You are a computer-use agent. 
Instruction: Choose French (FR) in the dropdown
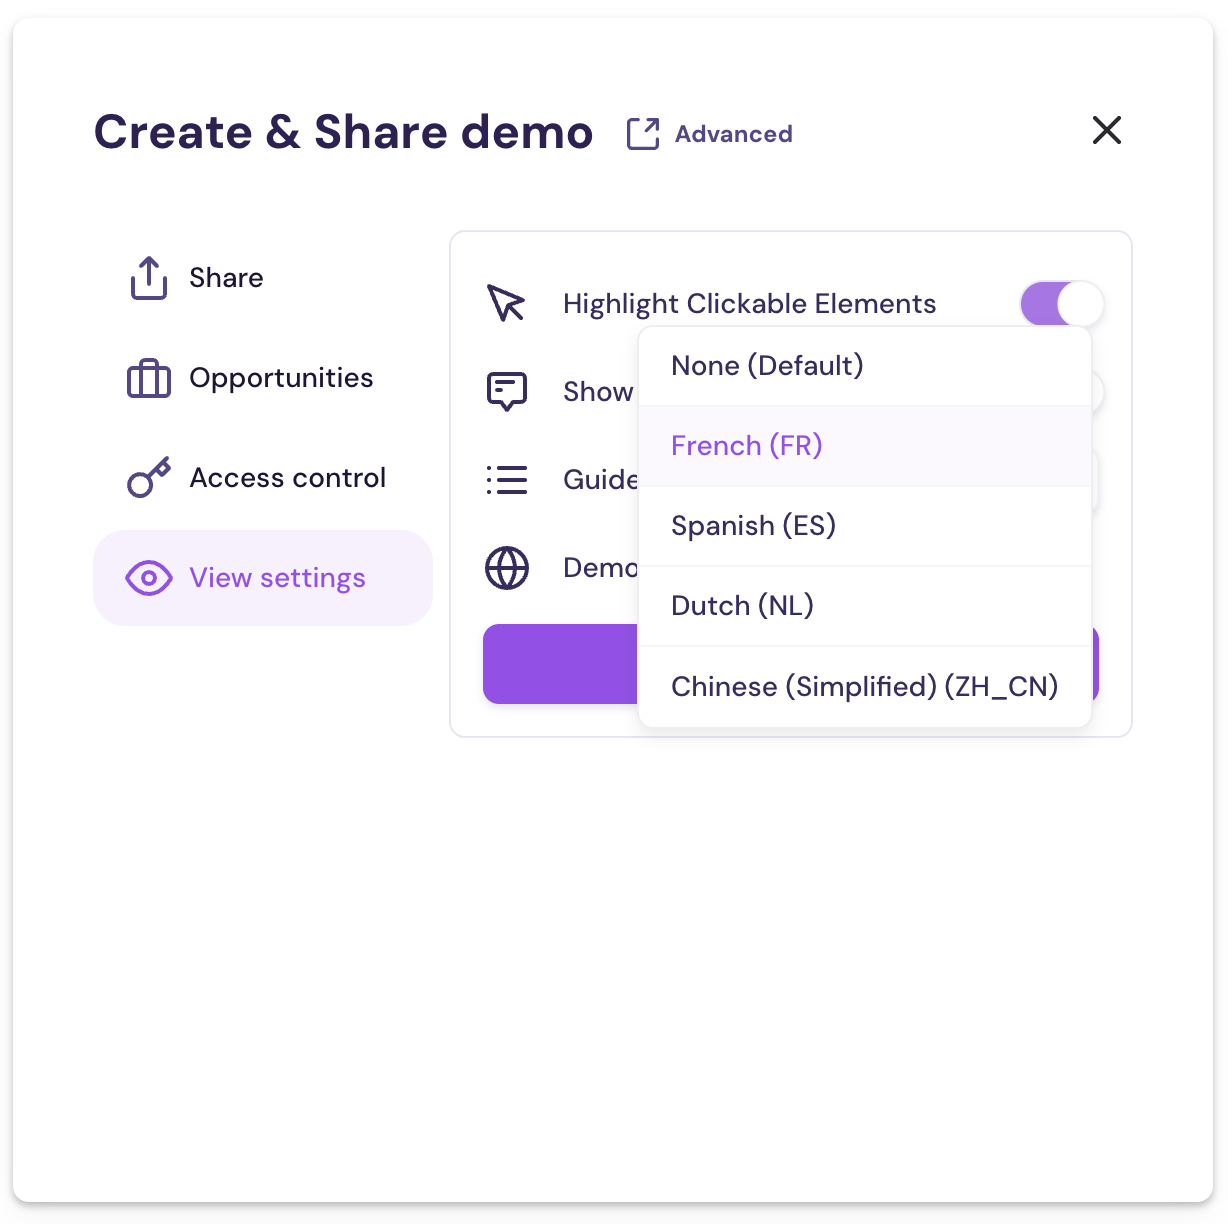[747, 446]
